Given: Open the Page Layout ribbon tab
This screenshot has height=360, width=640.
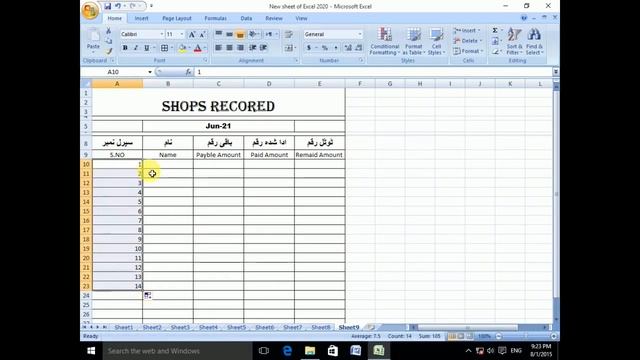Looking at the screenshot, I should click(176, 18).
